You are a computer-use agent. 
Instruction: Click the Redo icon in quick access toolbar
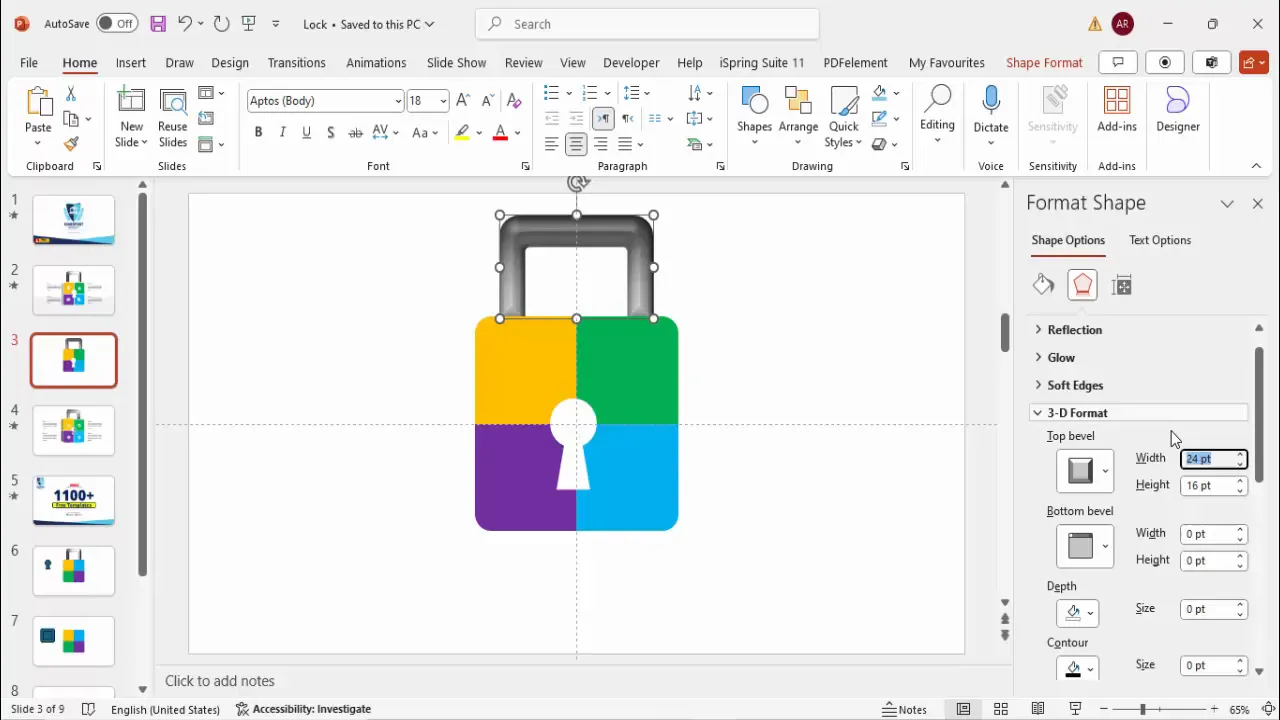coord(221,23)
